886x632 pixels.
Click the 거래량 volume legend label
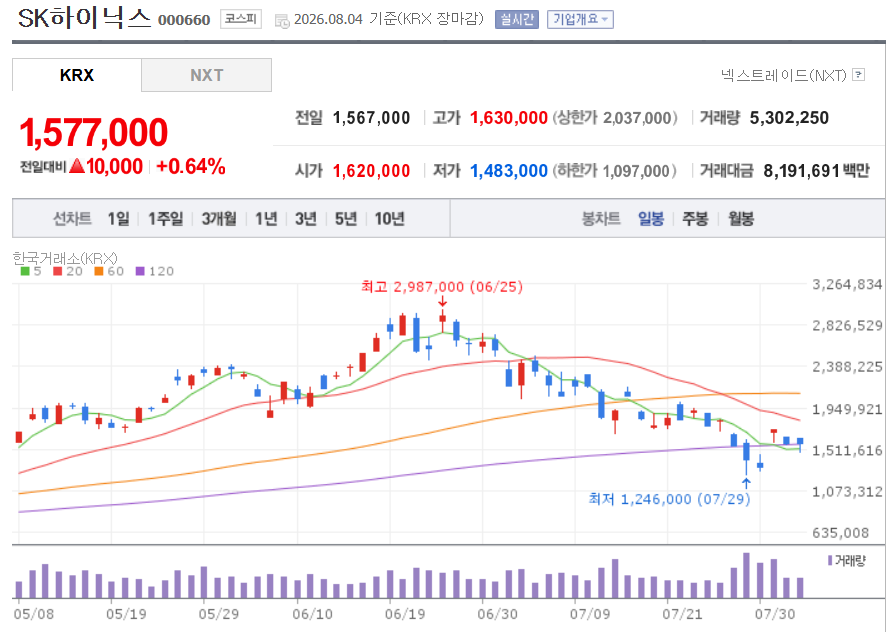[x=850, y=561]
